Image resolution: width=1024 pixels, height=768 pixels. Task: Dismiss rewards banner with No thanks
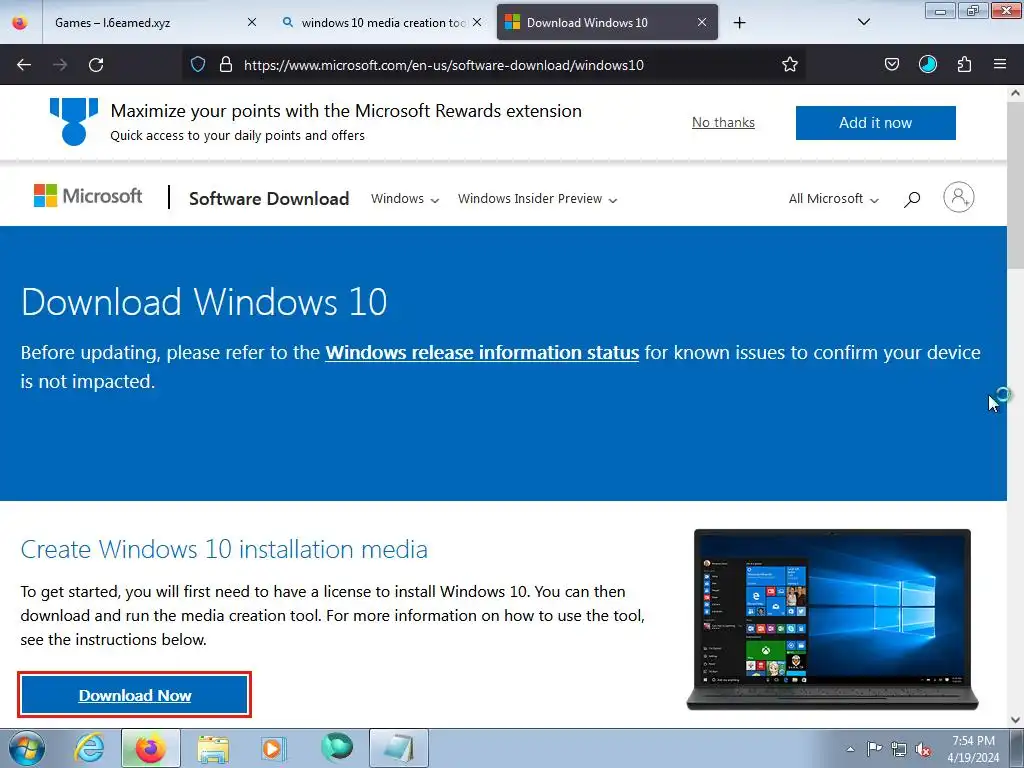(x=723, y=123)
